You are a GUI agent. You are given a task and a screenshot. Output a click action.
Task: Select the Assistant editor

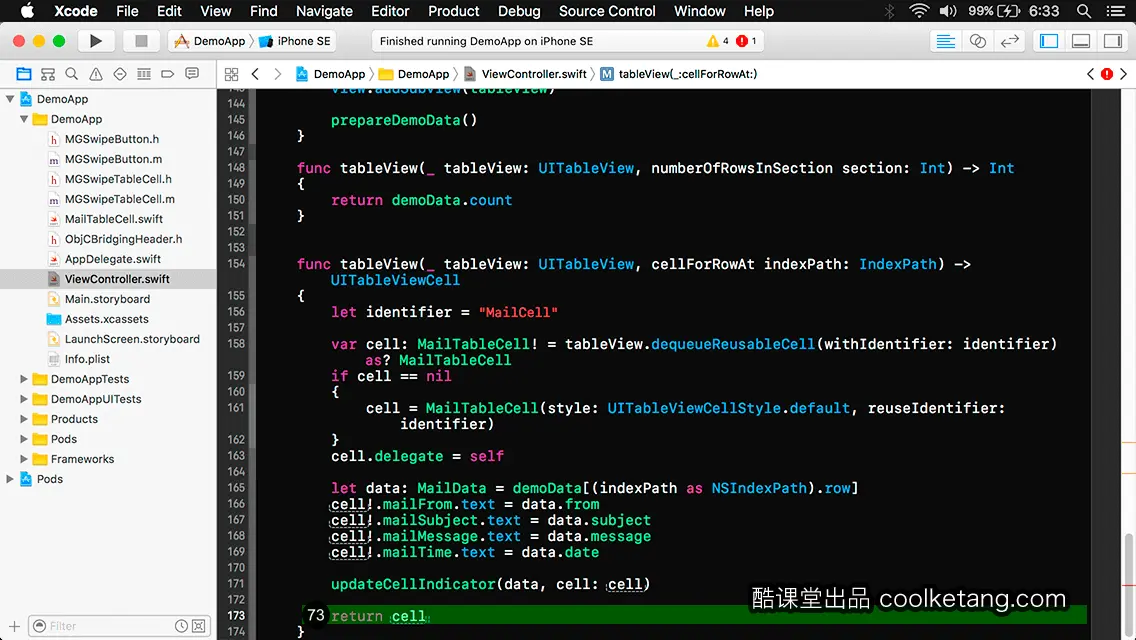point(977,41)
